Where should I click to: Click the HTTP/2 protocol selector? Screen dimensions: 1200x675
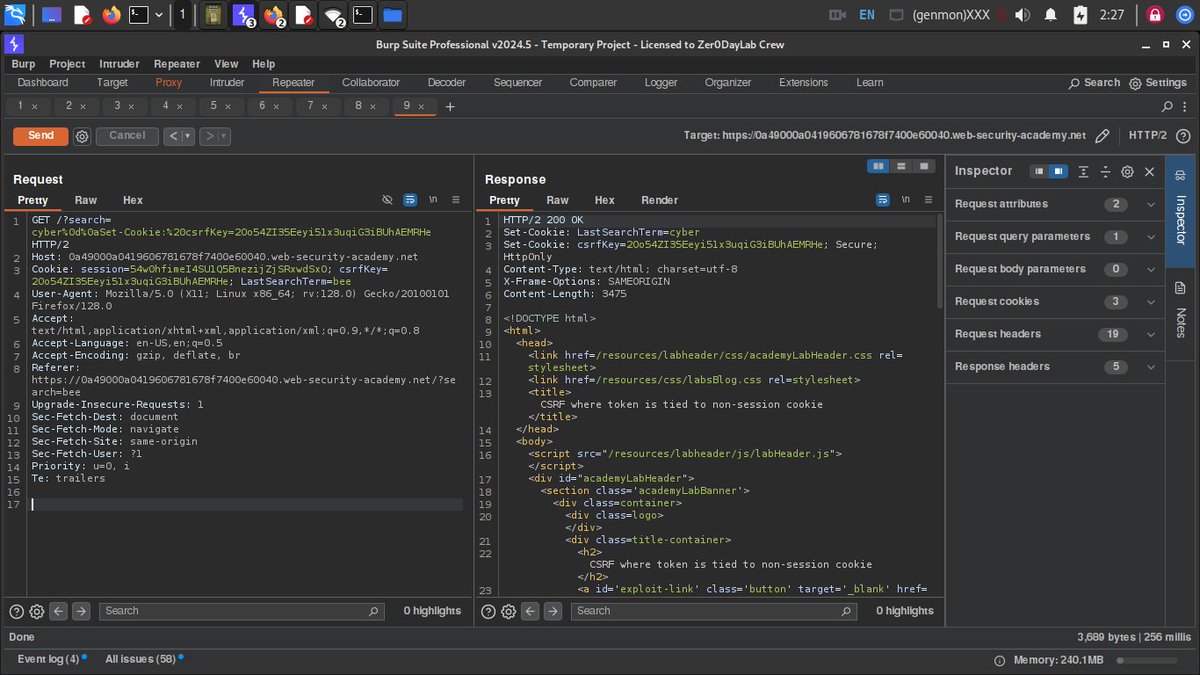coord(1147,136)
